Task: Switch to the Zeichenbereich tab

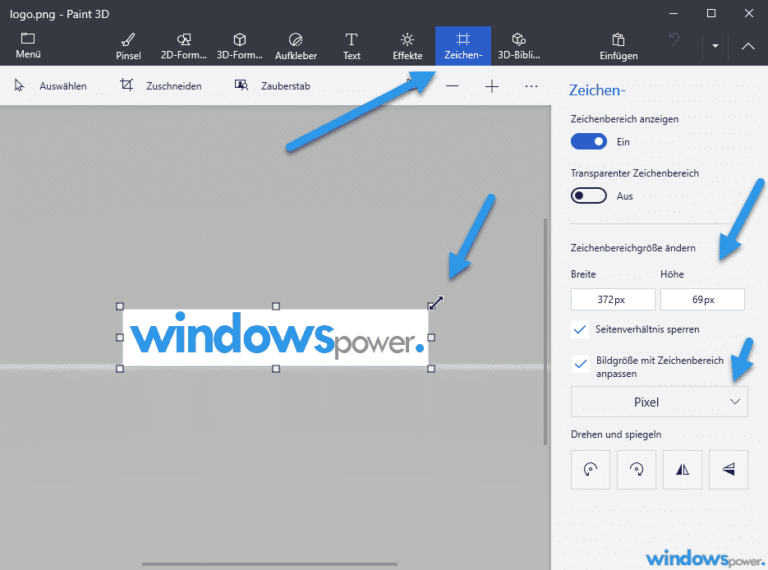Action: tap(463, 46)
